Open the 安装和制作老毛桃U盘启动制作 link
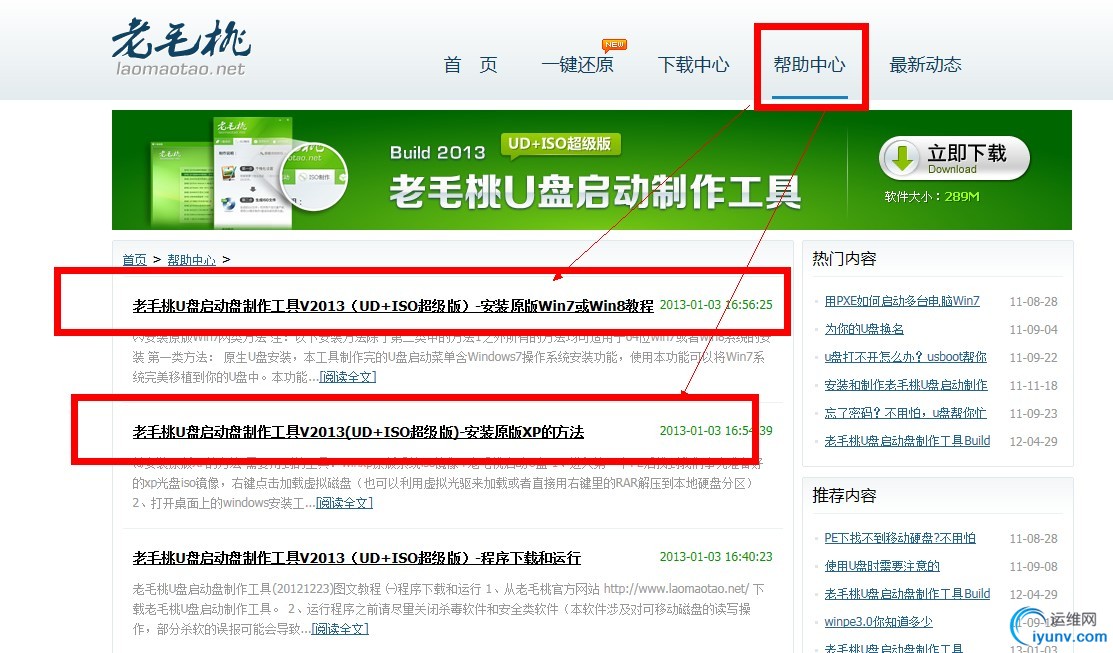The image size is (1113, 653). coord(906,385)
